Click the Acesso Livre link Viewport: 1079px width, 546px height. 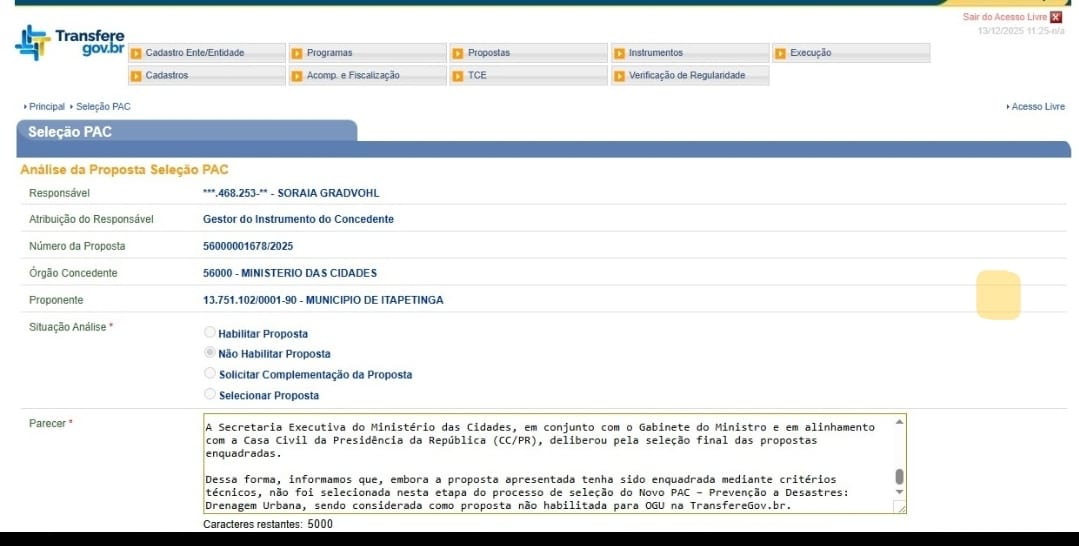1038,107
